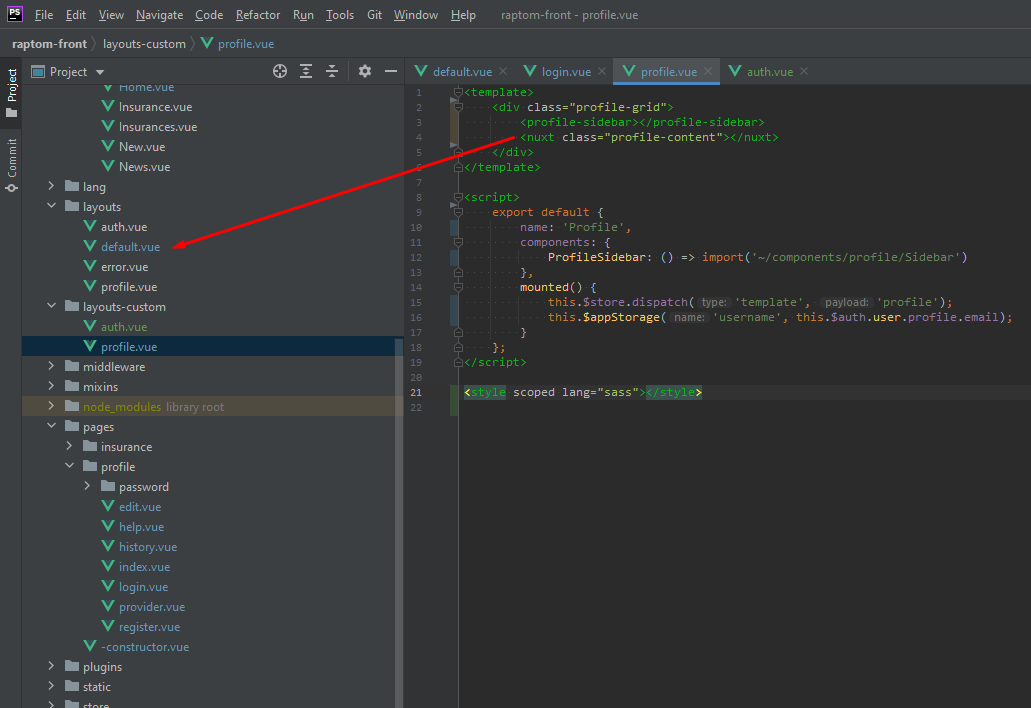
Task: Select Insurance.vue in the project tree
Action: coord(155,106)
